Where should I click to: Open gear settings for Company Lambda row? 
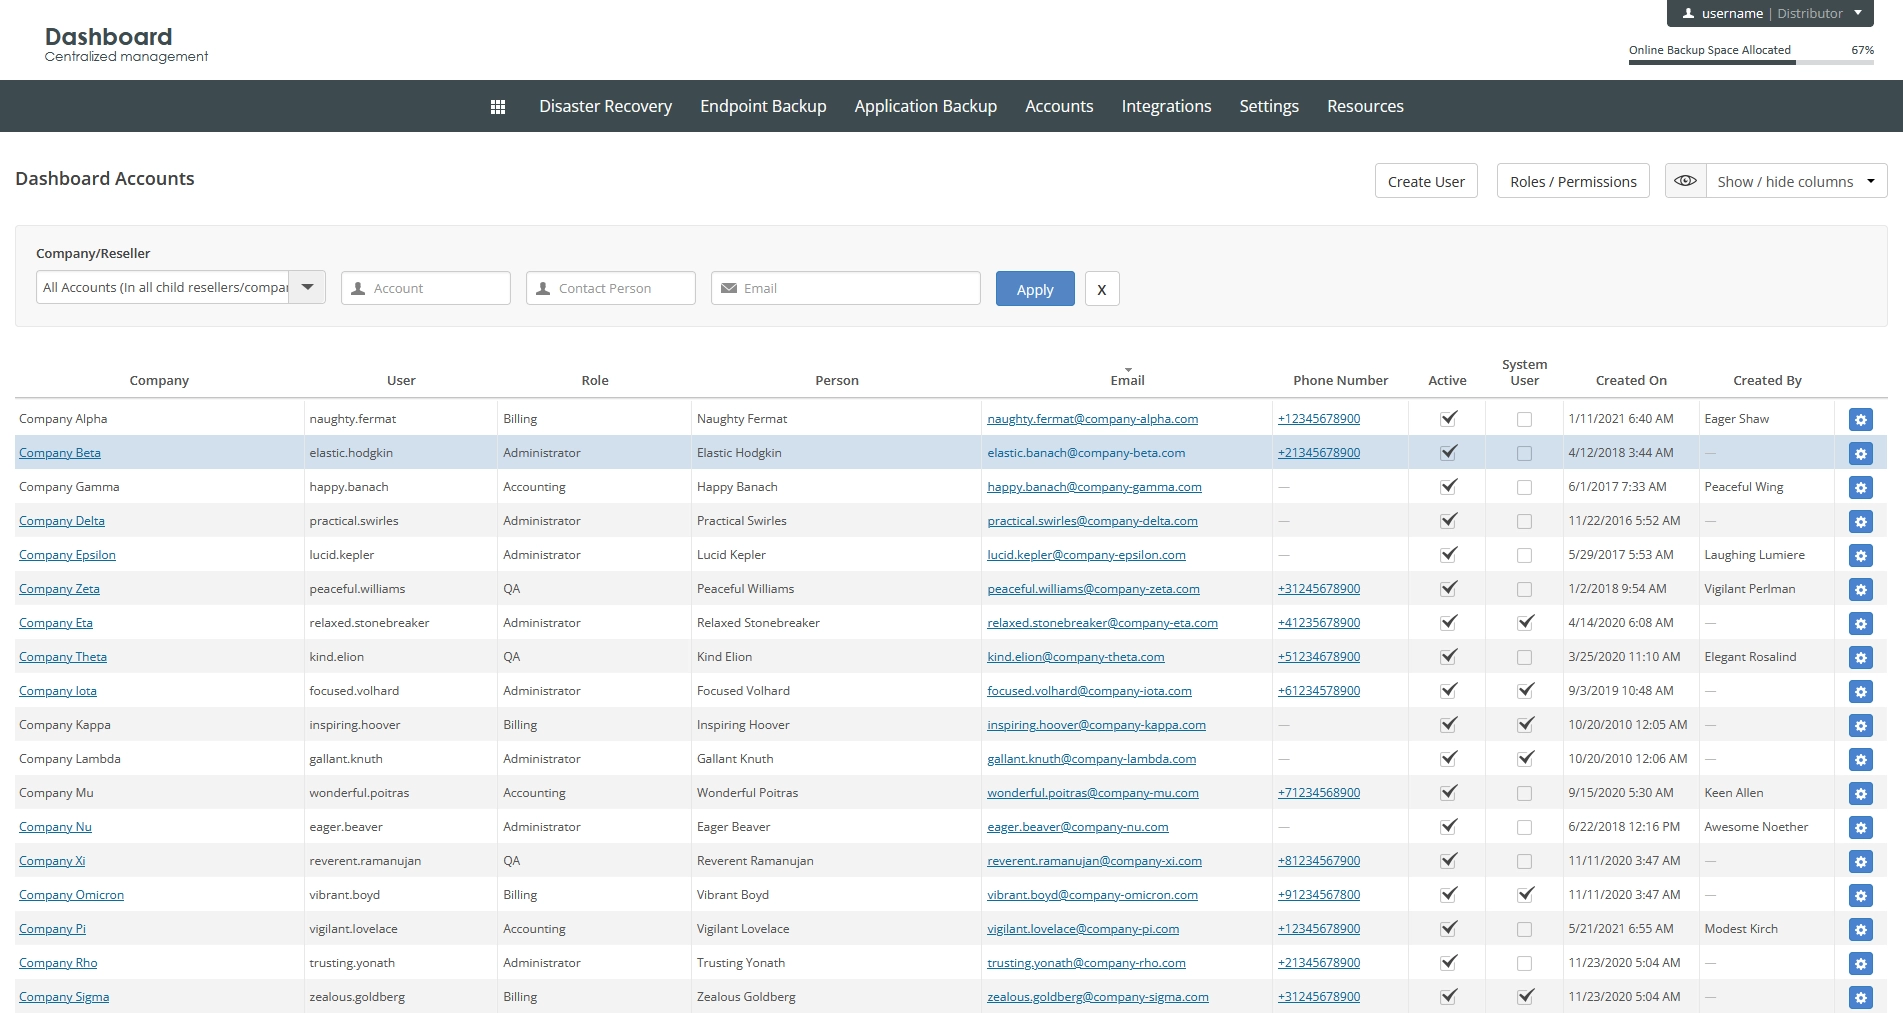point(1860,760)
